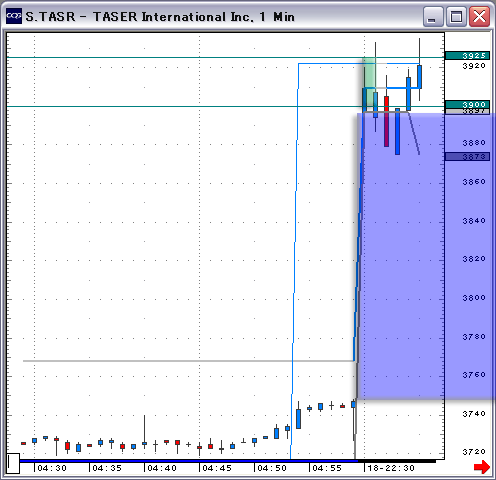This screenshot has height=480, width=496.
Task: Click the 3873 highlighted price label
Action: point(467,156)
